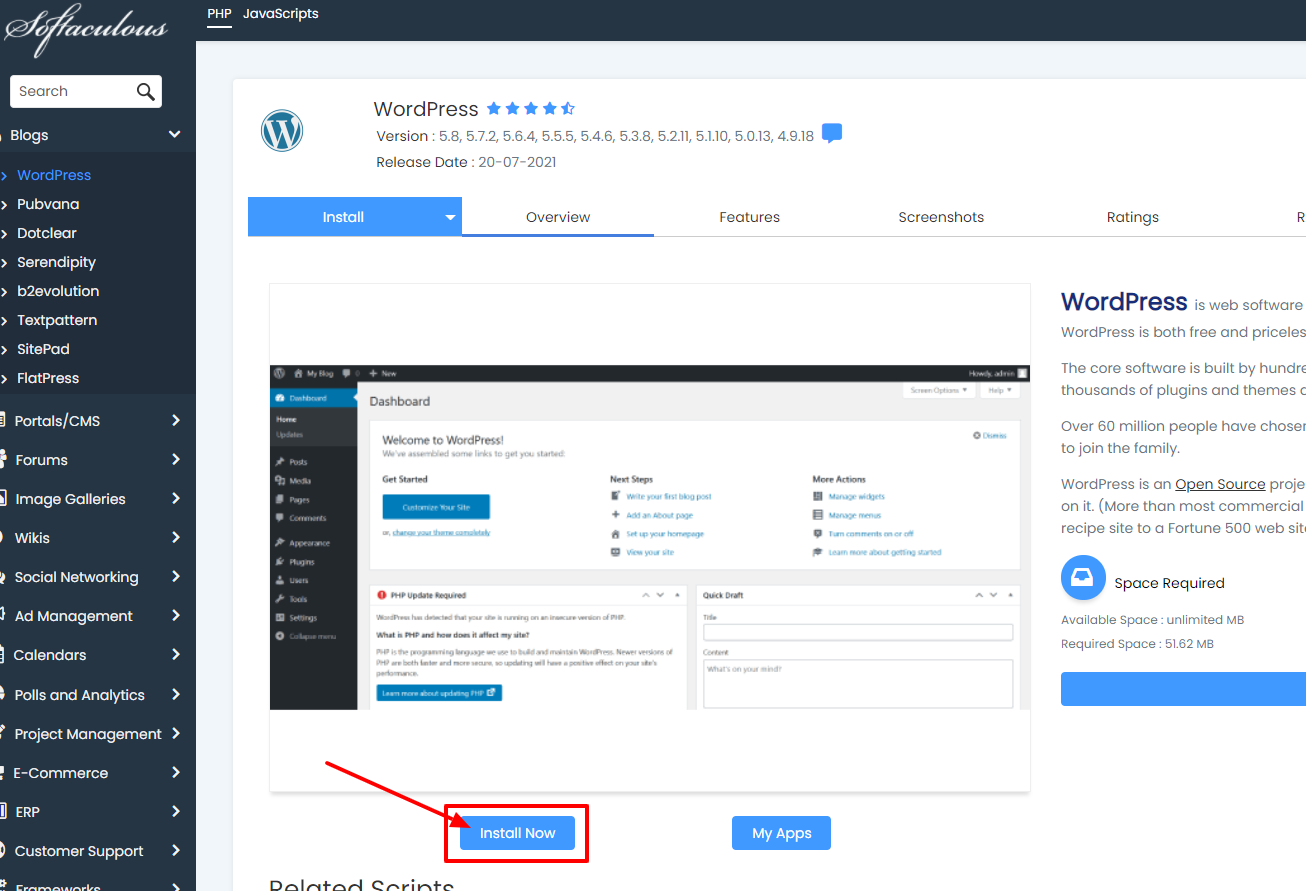Collapse the Blogs category chevron
Image resolution: width=1306 pixels, height=891 pixels.
point(175,135)
